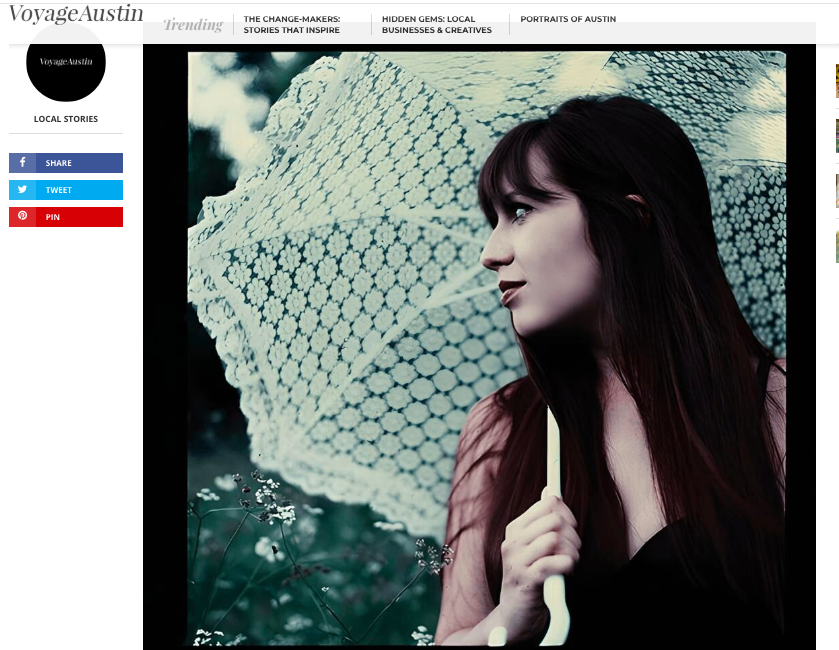839x650 pixels.
Task: Click the Trending label in the nav bar
Action: (x=193, y=25)
